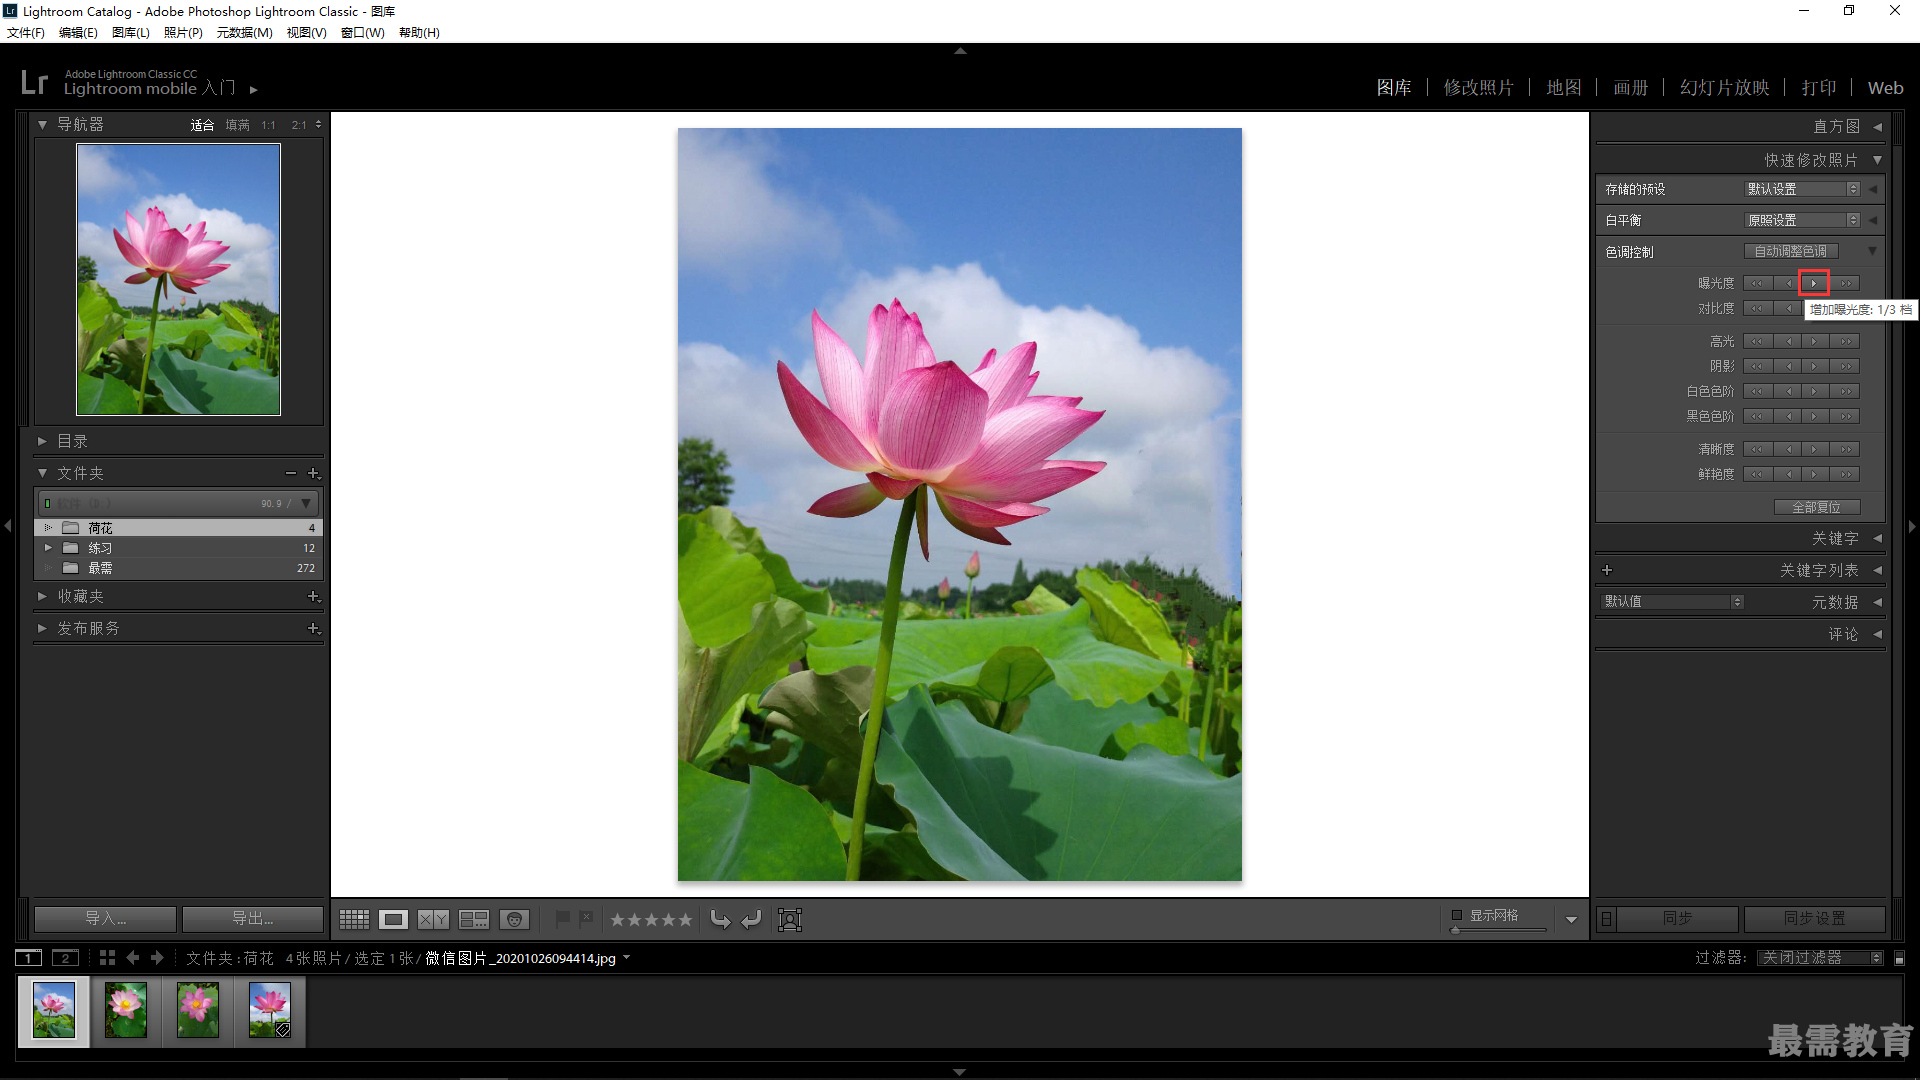The image size is (1920, 1080).
Task: Click the draw face region tool
Action: (790, 919)
